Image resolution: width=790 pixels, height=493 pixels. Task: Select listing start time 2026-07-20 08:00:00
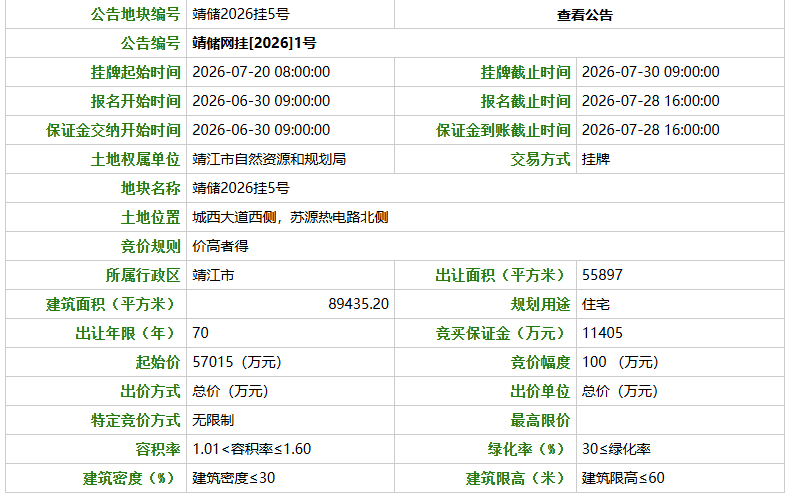261,72
